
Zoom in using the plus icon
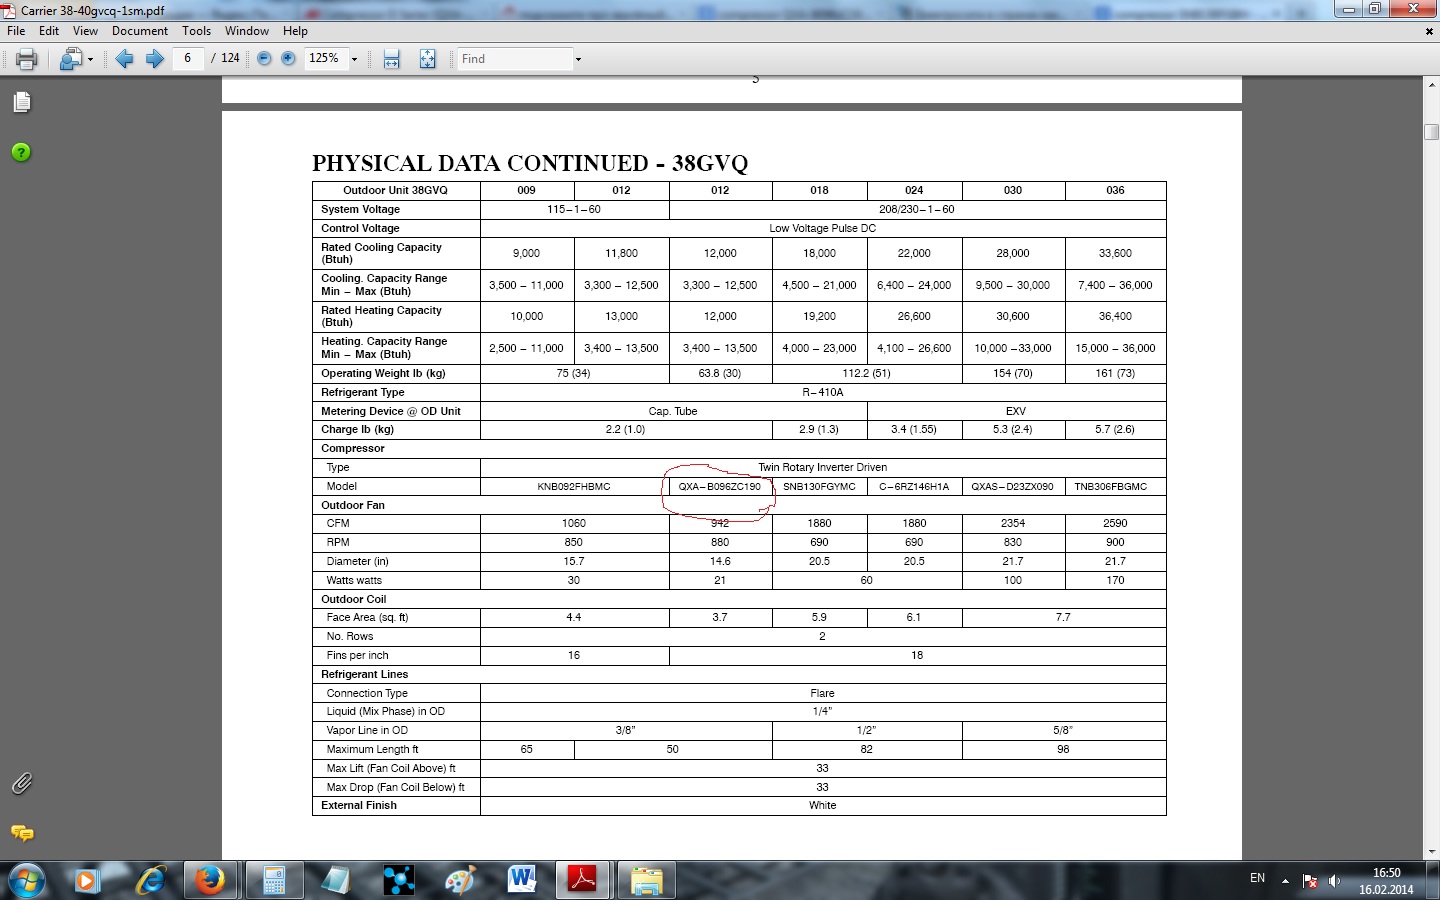click(x=288, y=59)
